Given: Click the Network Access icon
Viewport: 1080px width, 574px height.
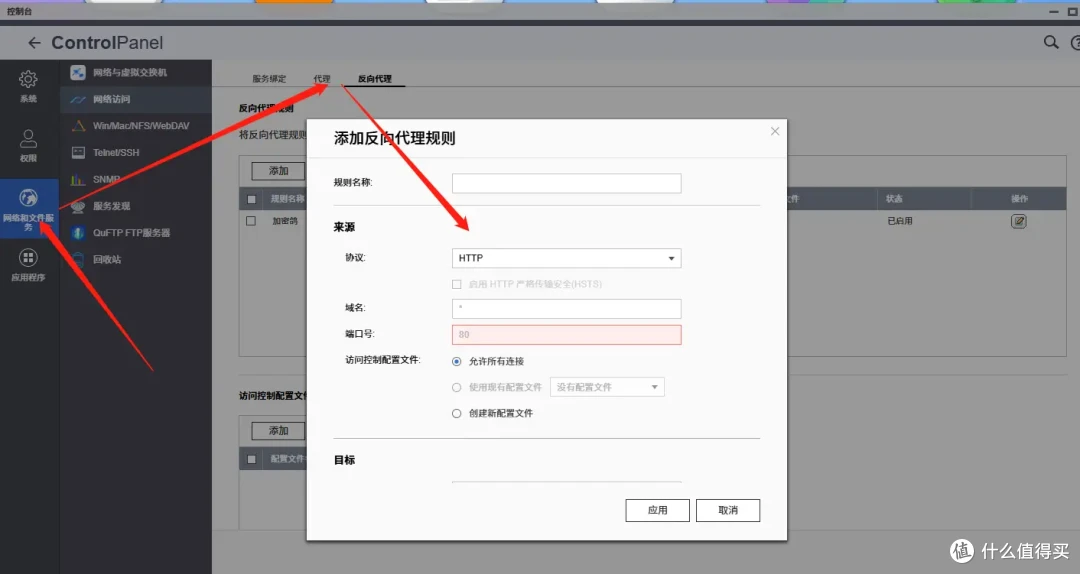Looking at the screenshot, I should (x=78, y=99).
